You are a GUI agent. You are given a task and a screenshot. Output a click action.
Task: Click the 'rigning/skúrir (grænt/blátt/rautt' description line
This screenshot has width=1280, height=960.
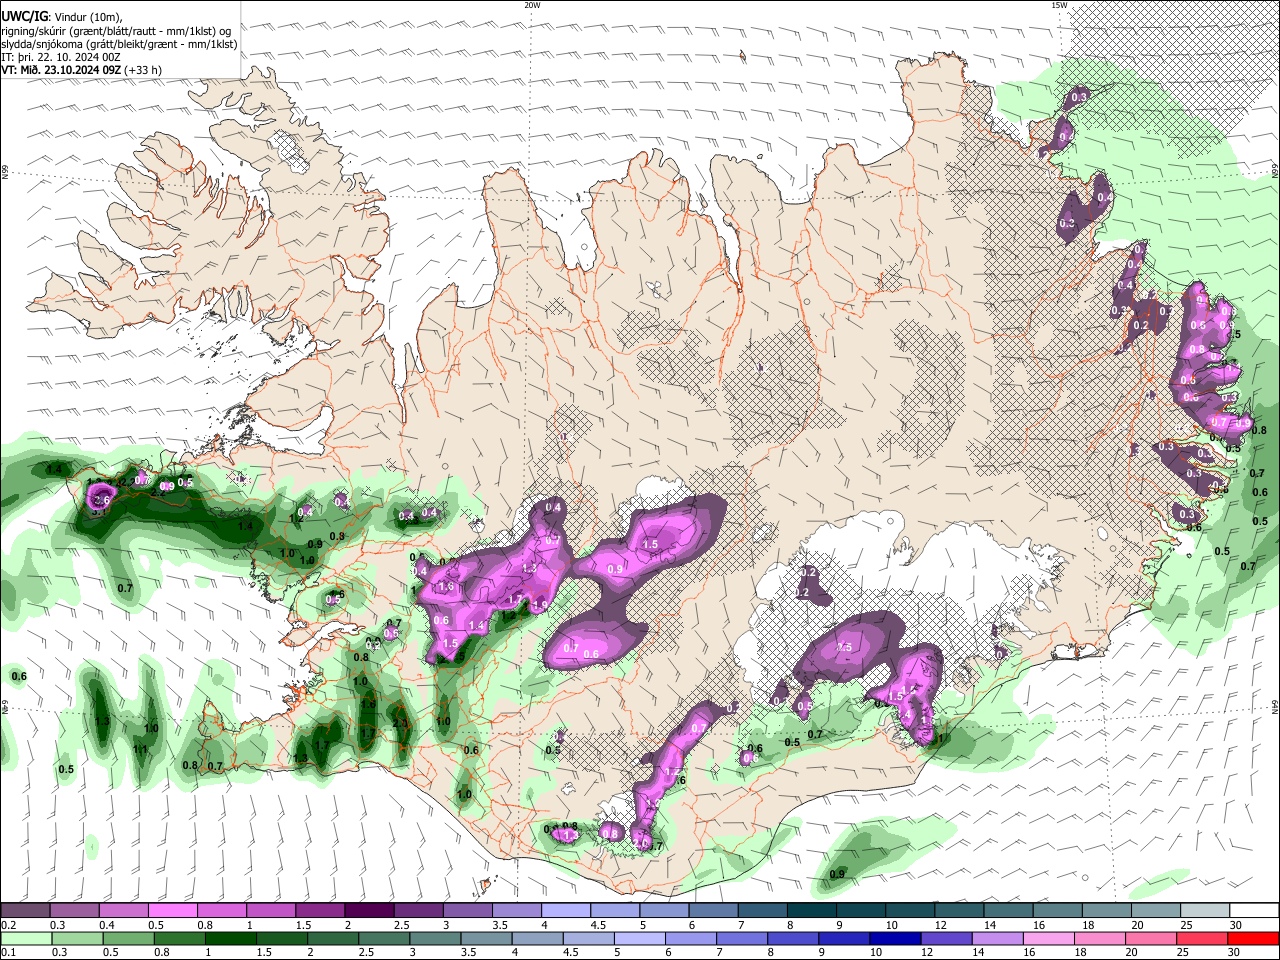tap(116, 31)
